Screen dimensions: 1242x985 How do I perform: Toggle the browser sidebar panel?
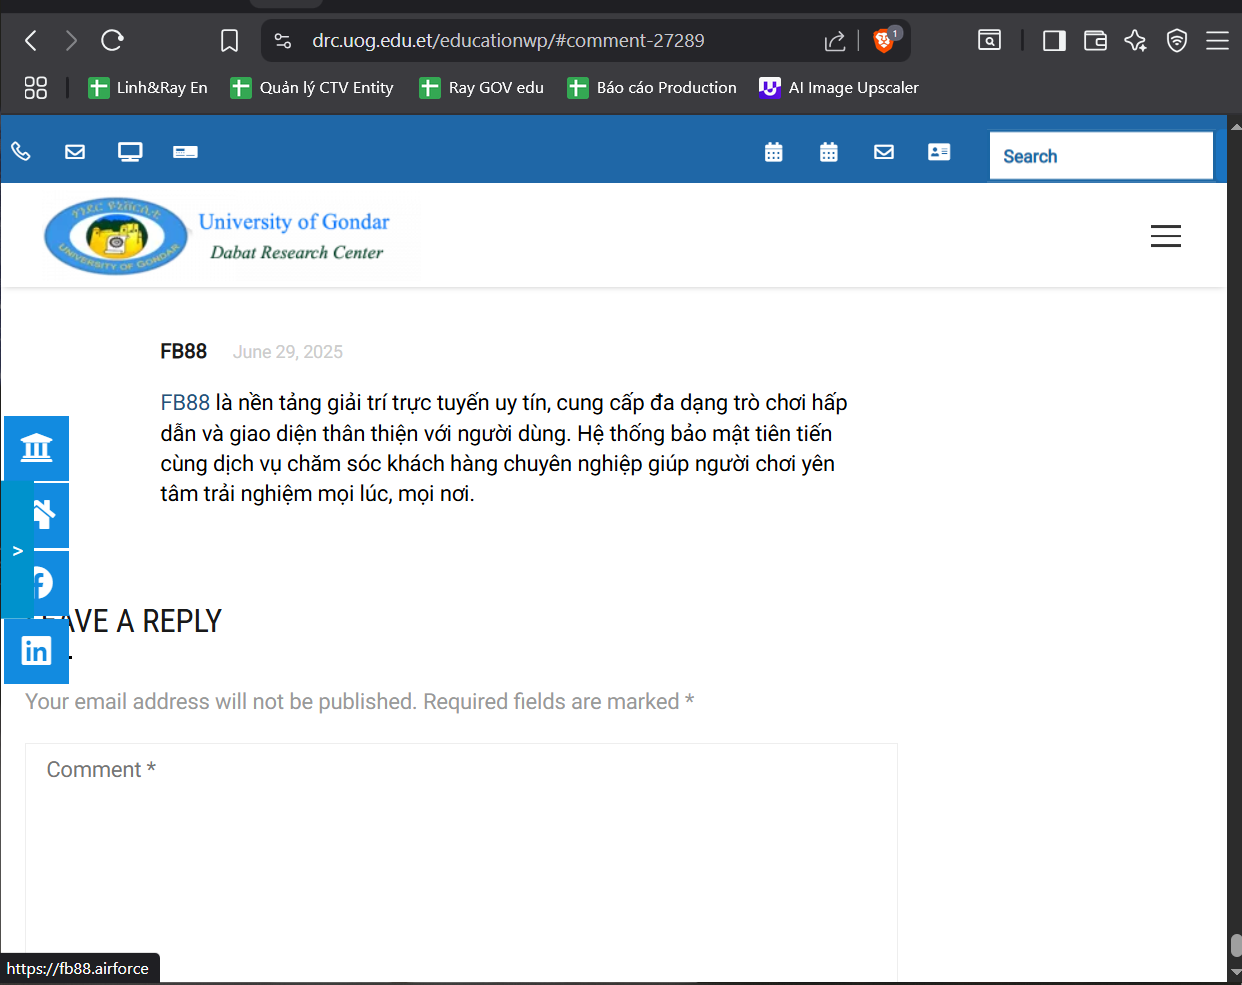coord(1054,40)
